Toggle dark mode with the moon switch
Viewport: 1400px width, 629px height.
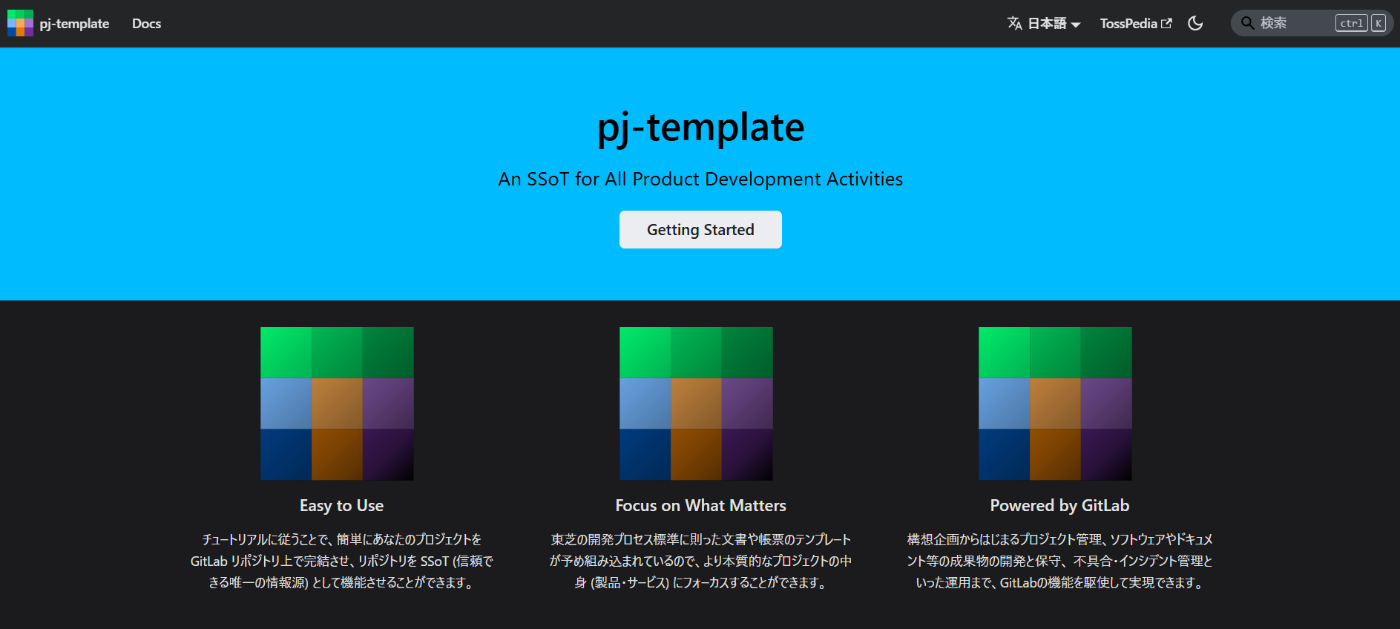(x=1196, y=22)
